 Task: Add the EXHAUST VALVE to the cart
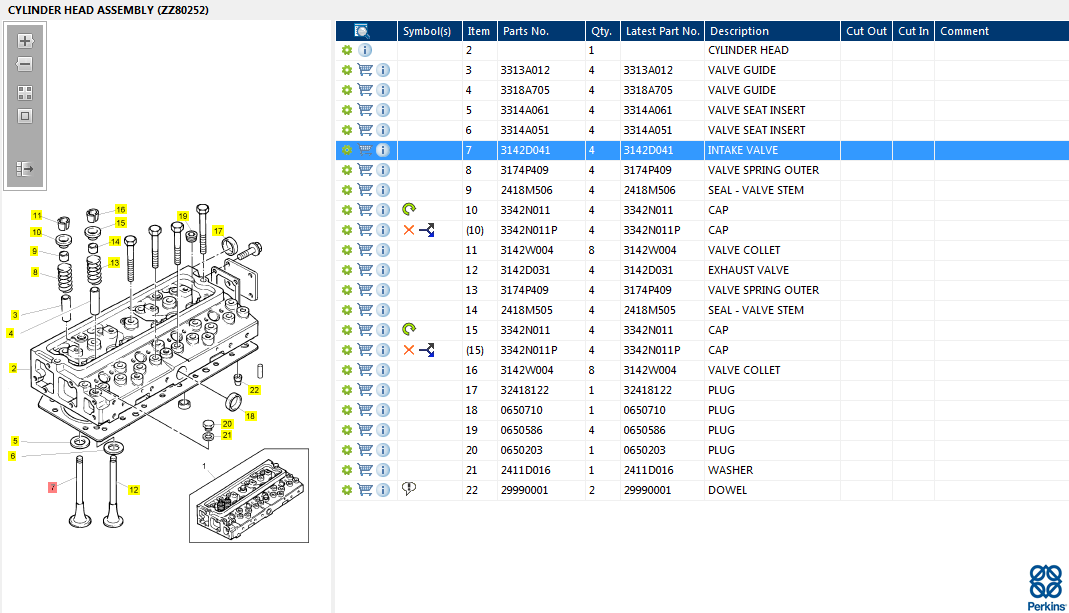coord(365,270)
